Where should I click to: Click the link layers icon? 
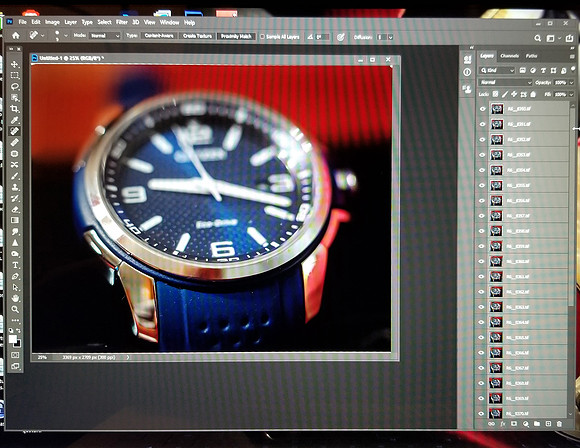click(x=491, y=424)
